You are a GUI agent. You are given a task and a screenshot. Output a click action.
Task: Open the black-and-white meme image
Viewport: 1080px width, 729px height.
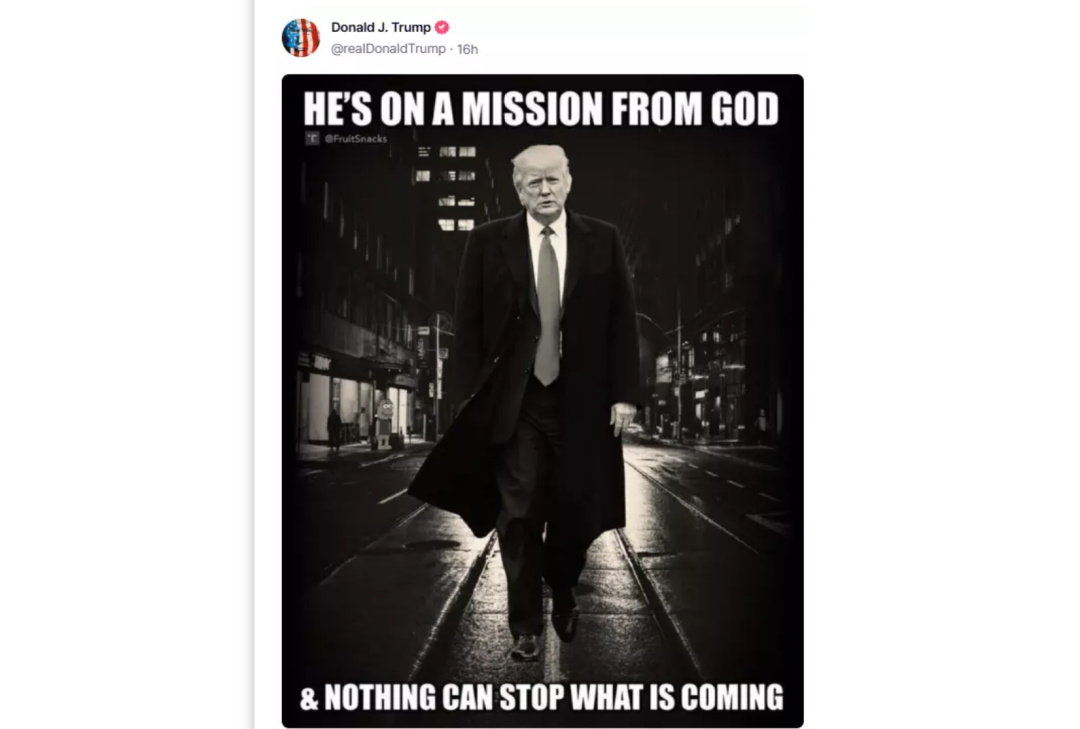tap(543, 401)
